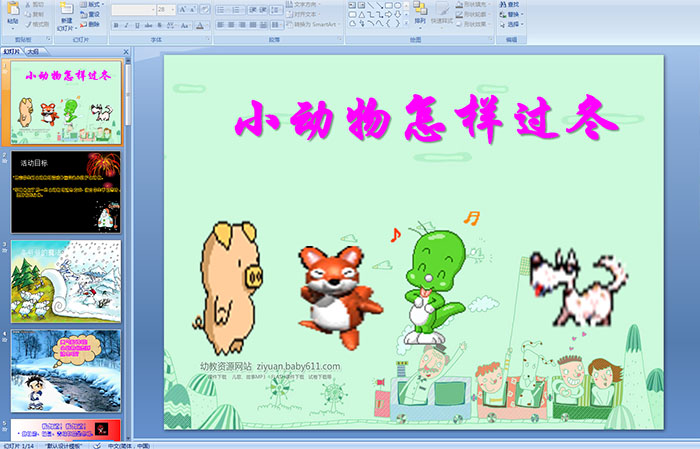
Task: Toggle Underline formatting
Action: (137, 24)
